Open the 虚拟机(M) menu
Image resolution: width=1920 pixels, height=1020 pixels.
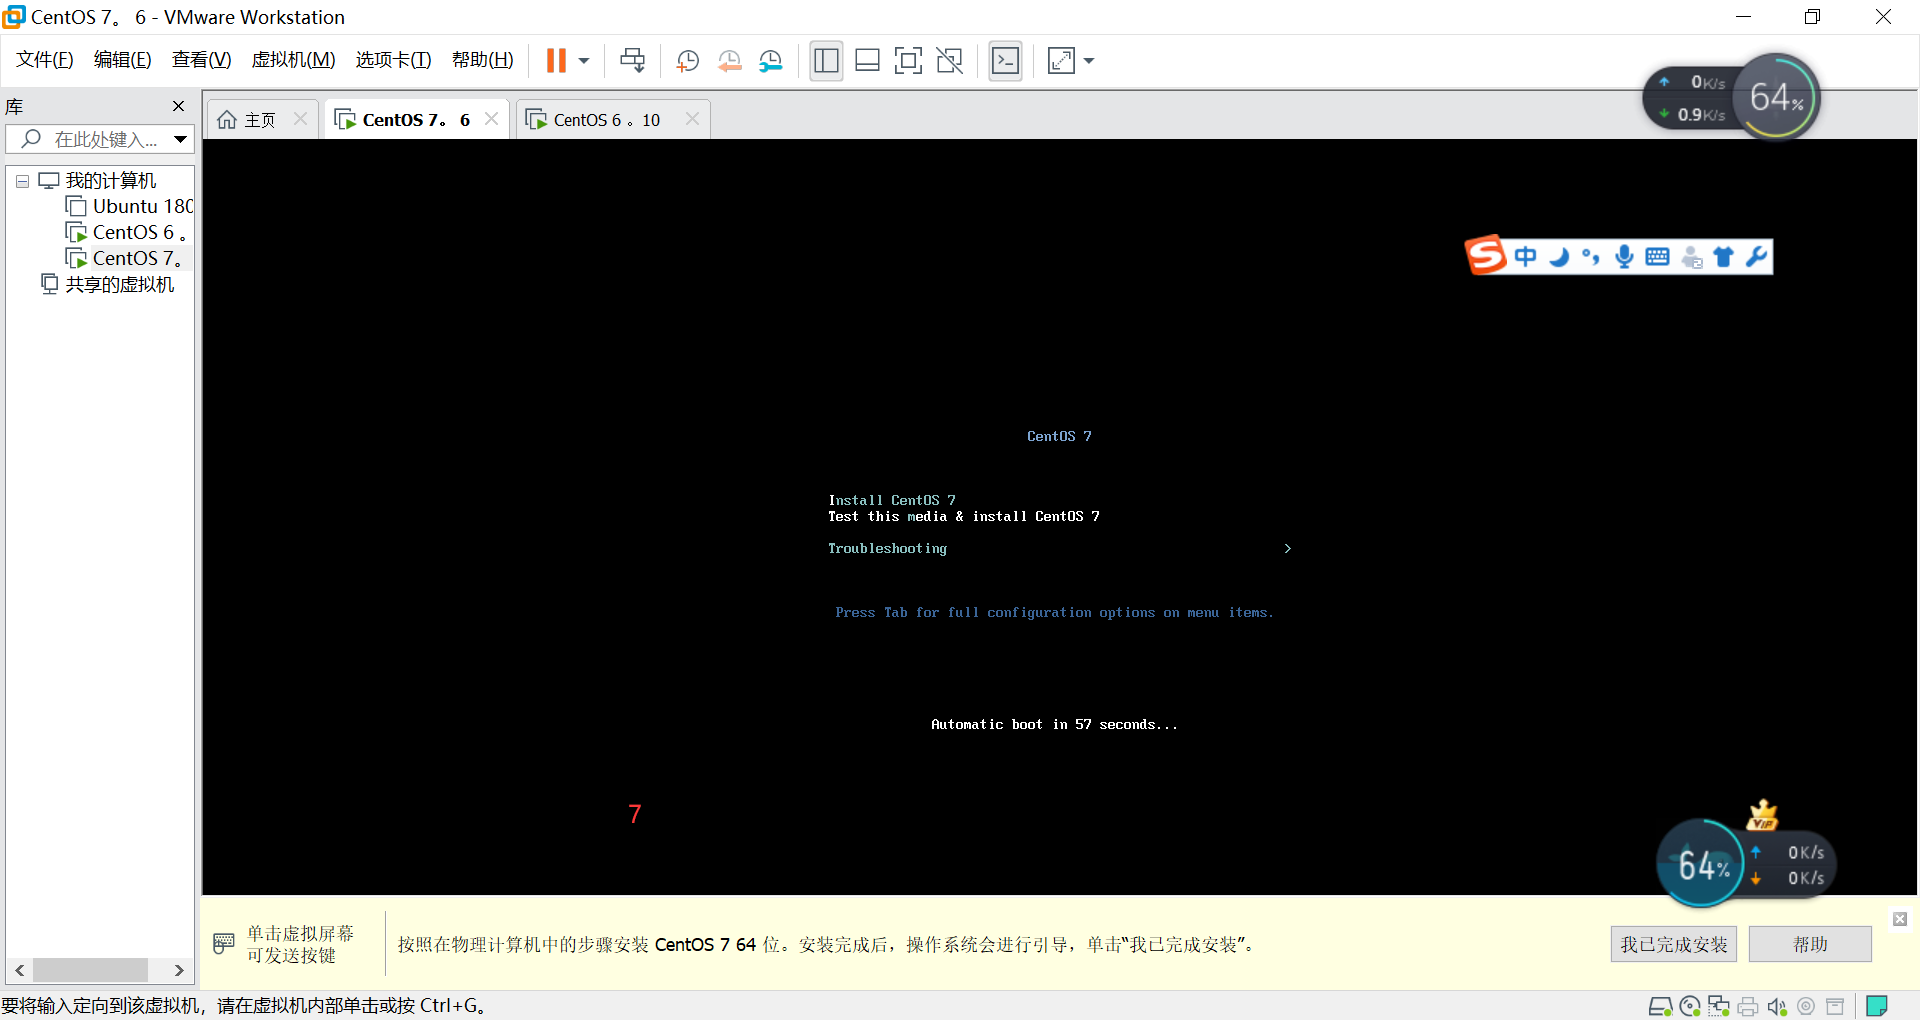pyautogui.click(x=294, y=60)
